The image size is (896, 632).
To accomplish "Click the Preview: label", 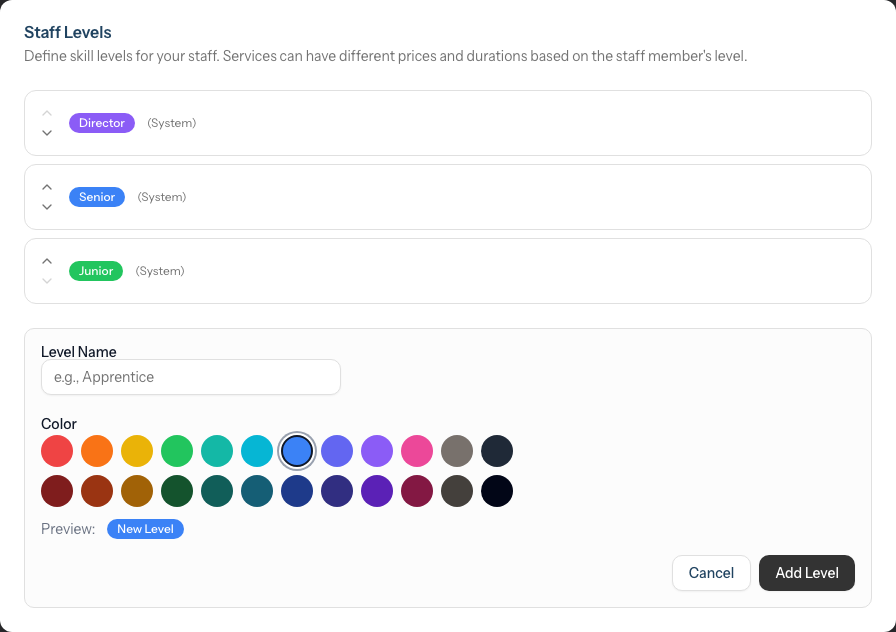I will pos(68,529).
